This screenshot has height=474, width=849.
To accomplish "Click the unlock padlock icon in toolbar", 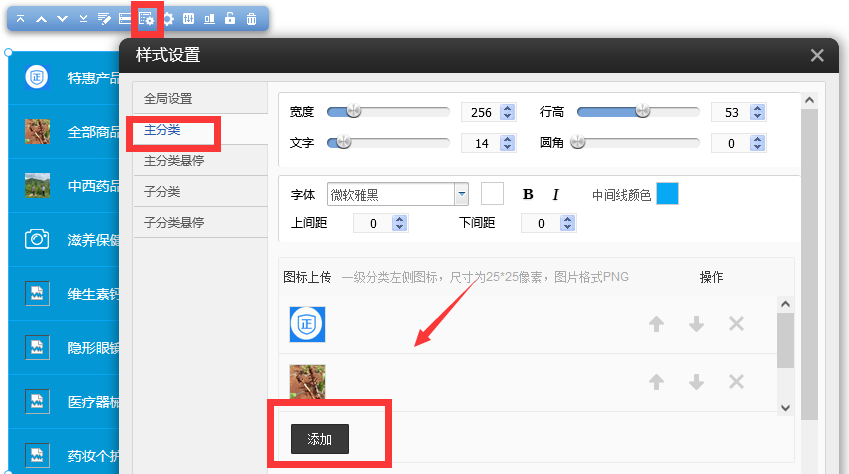I will (x=230, y=19).
